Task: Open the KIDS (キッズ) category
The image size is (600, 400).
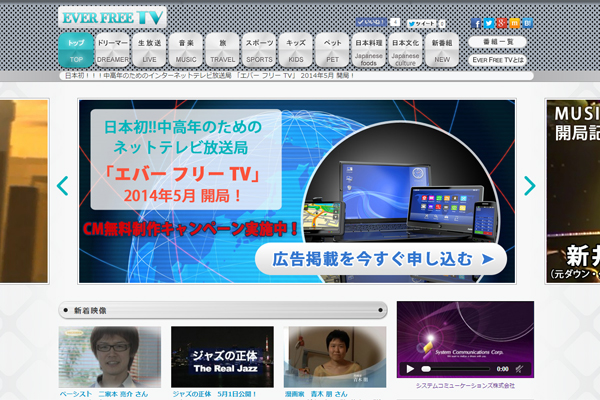Action: pyautogui.click(x=296, y=50)
